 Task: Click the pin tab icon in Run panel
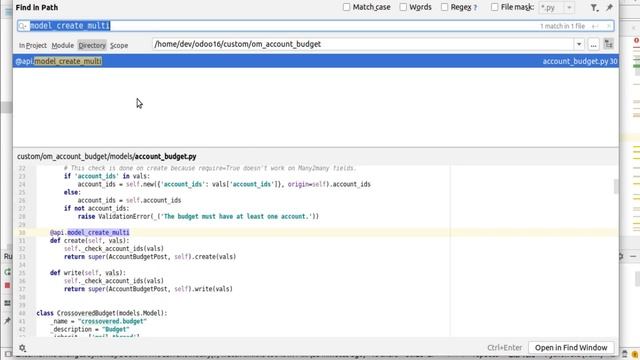(x=7, y=321)
